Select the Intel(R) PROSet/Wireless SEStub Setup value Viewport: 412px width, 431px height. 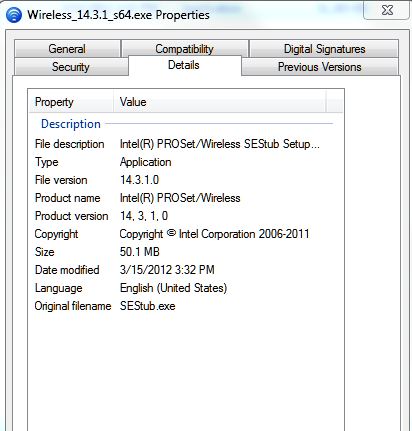(220, 144)
